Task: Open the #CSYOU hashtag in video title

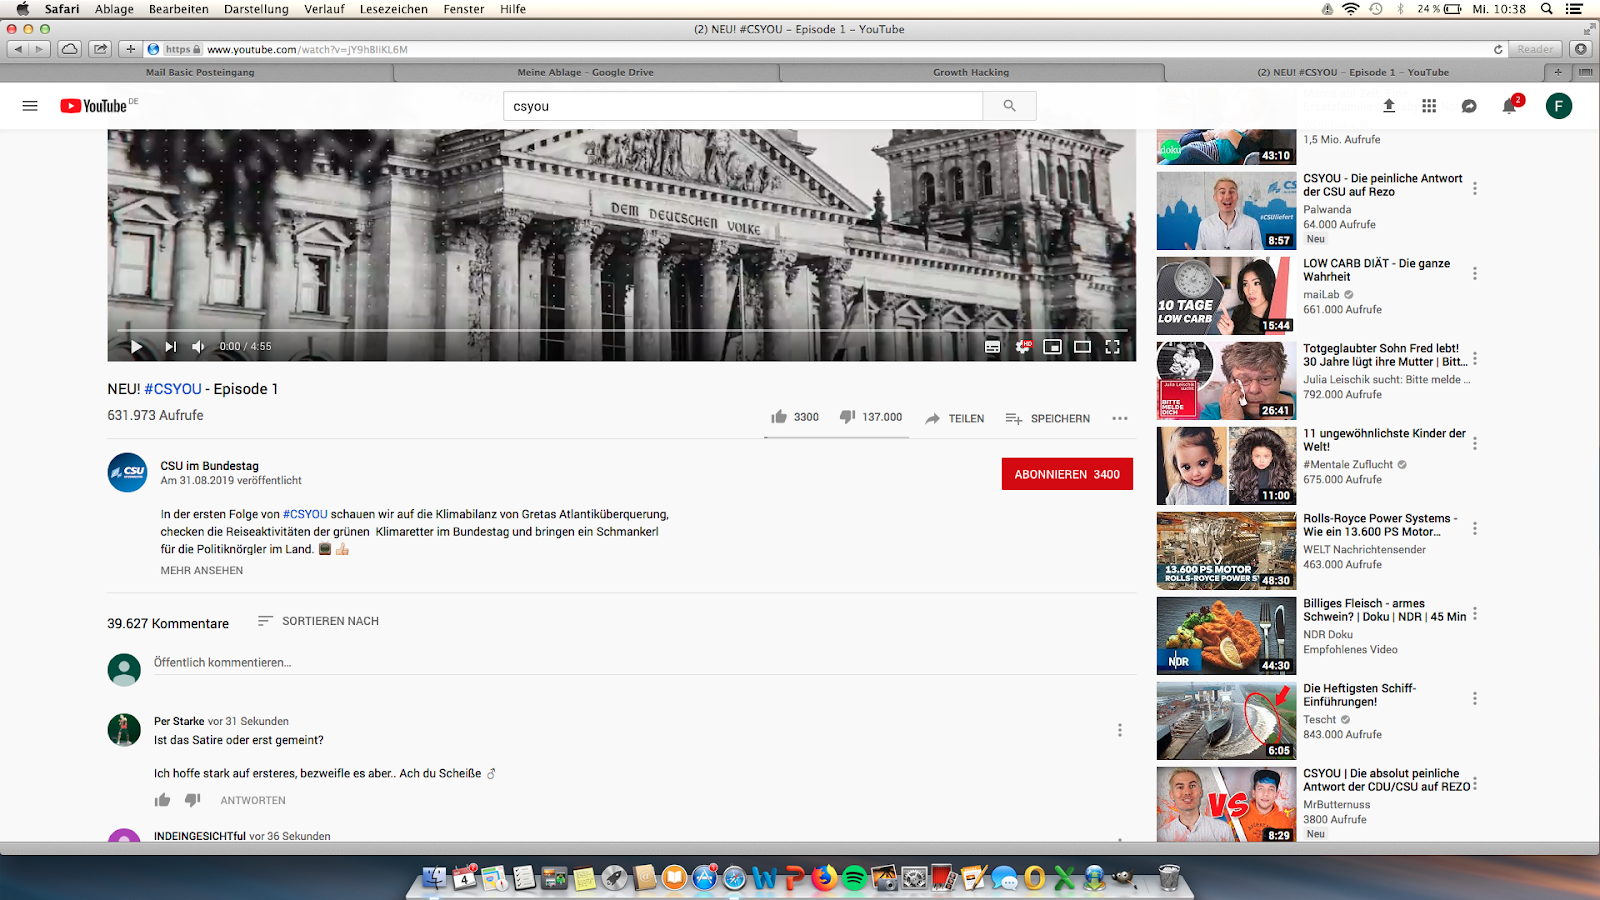Action: click(x=173, y=389)
